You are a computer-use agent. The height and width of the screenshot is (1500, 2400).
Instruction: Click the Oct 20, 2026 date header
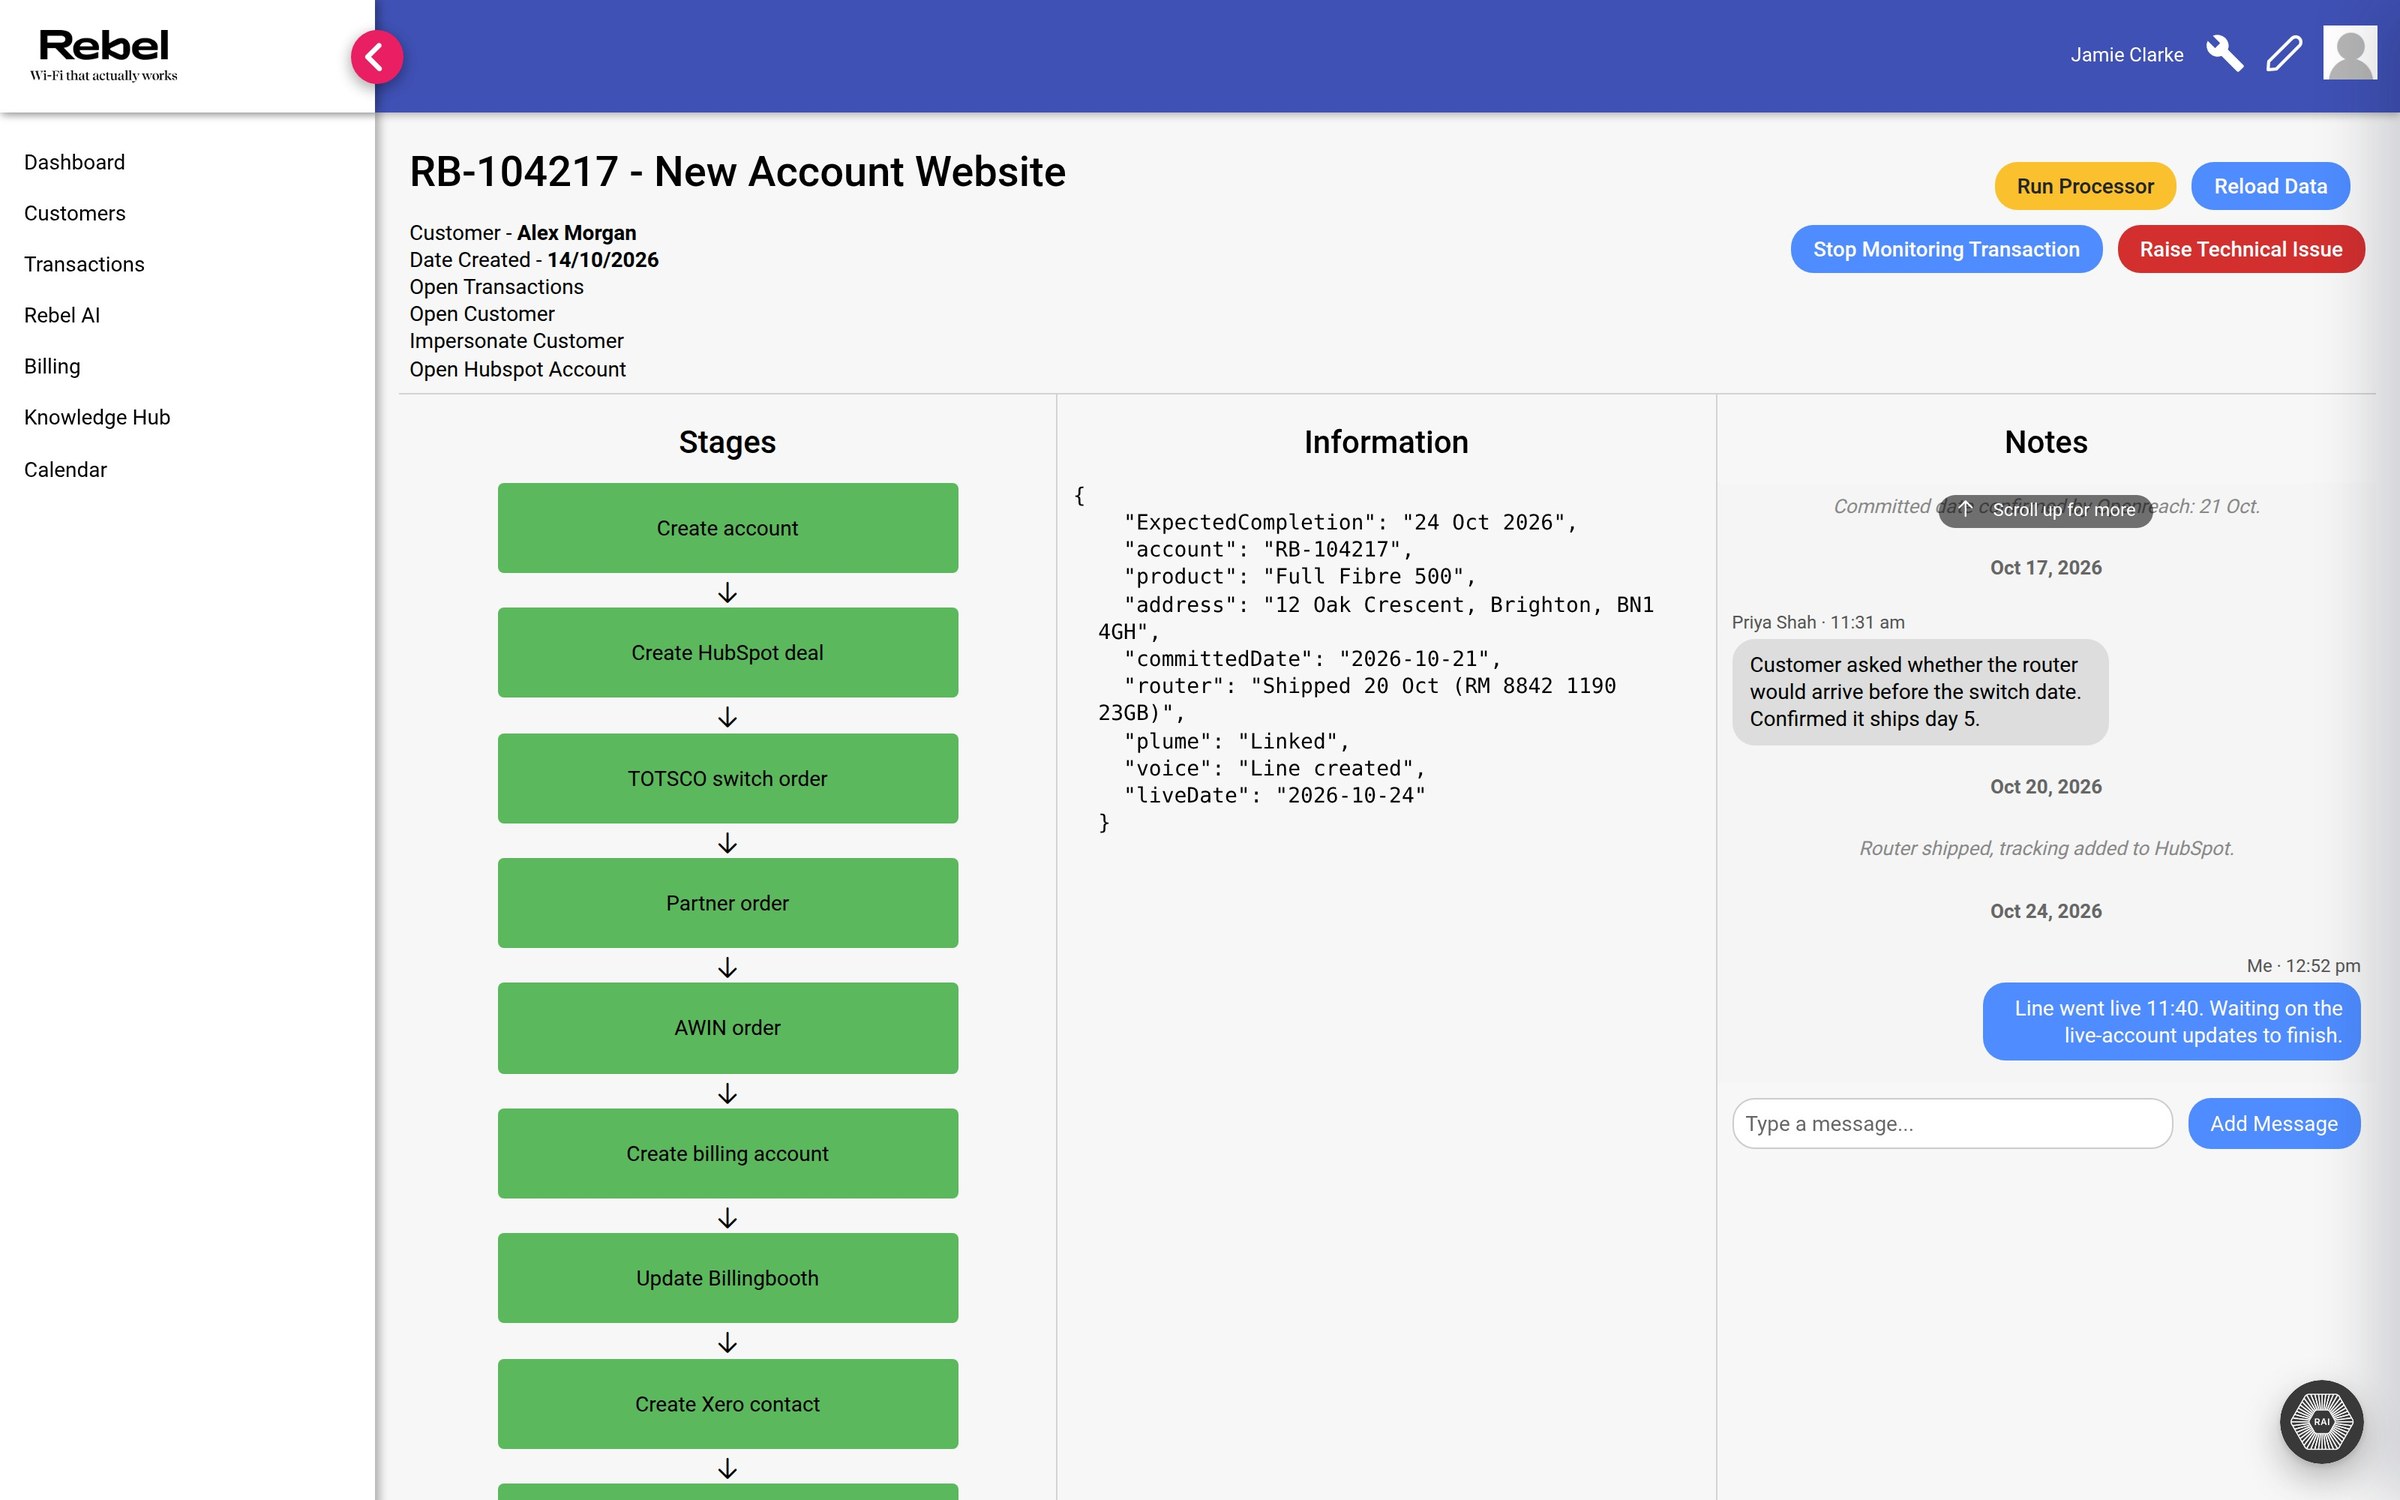click(2046, 787)
